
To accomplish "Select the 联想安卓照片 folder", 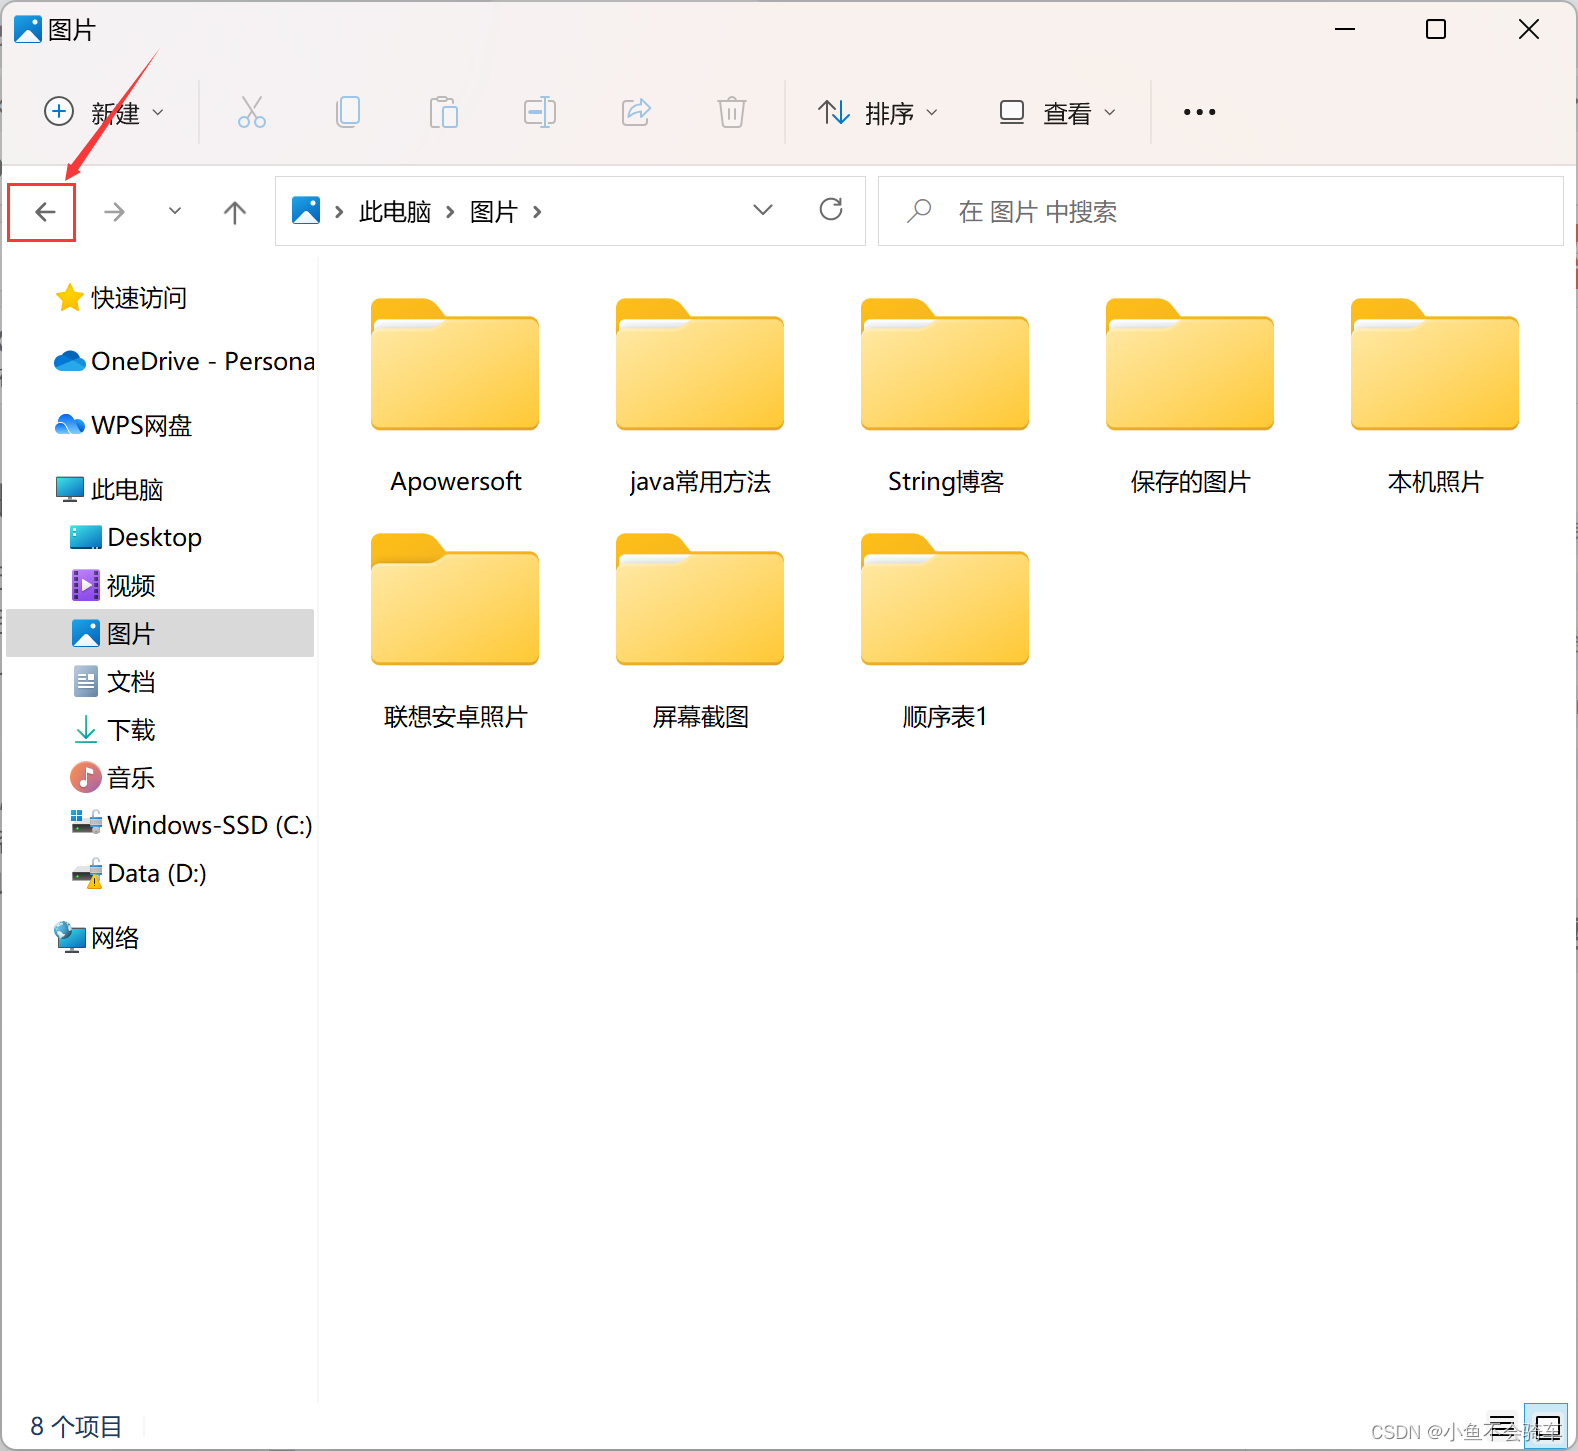I will 455,631.
